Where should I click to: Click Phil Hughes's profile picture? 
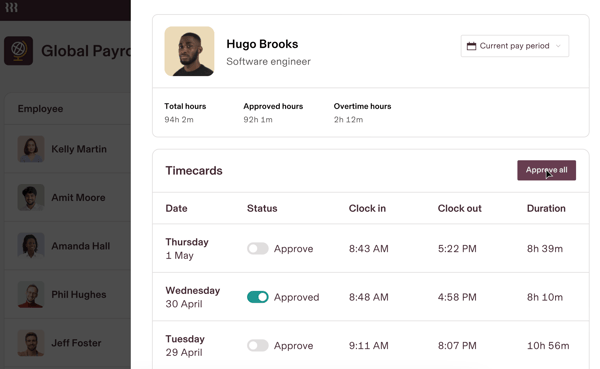click(x=31, y=294)
